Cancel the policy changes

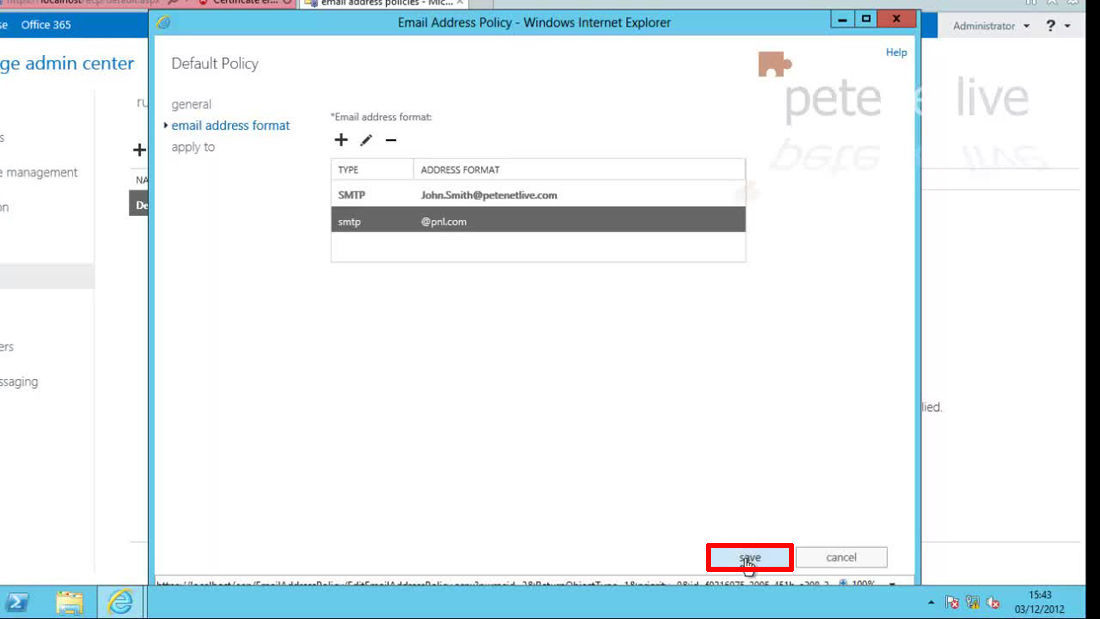(841, 557)
